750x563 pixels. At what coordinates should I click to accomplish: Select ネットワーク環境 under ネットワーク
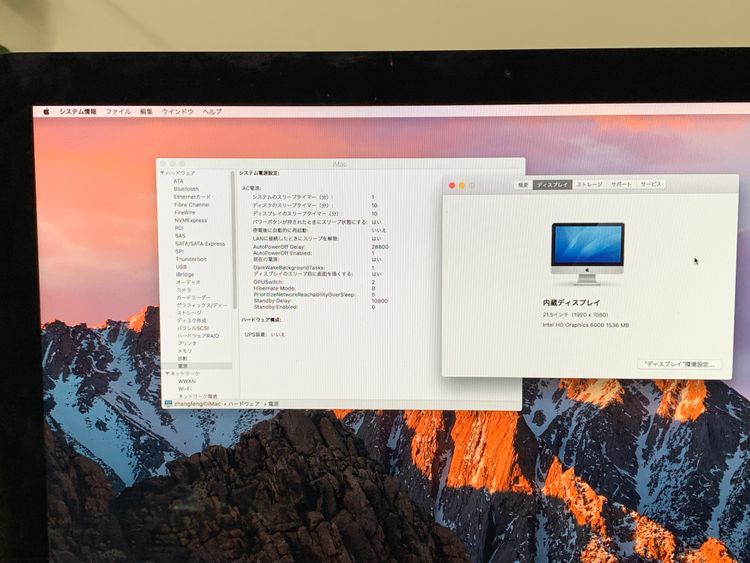198,396
